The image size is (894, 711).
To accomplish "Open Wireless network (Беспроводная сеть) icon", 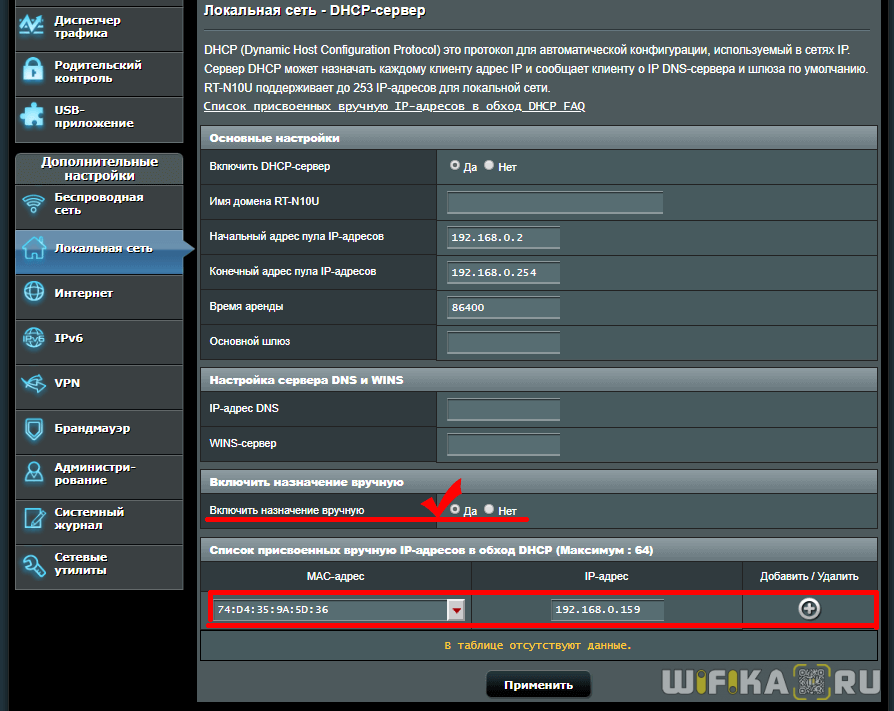I will tap(34, 204).
